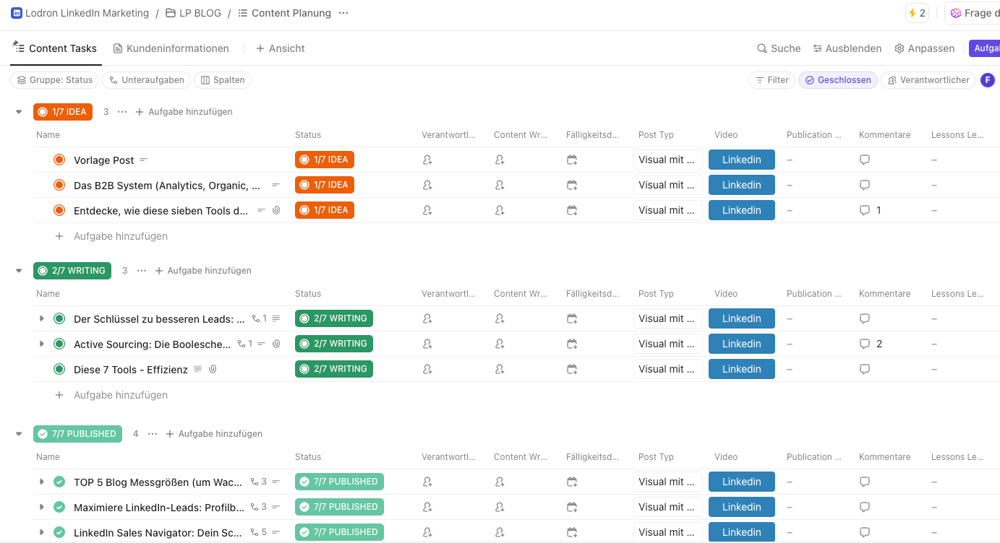The width and height of the screenshot is (1000, 543).
Task: Click attachment icon on Diese 7 Tools - Effizienz
Action: click(213, 369)
